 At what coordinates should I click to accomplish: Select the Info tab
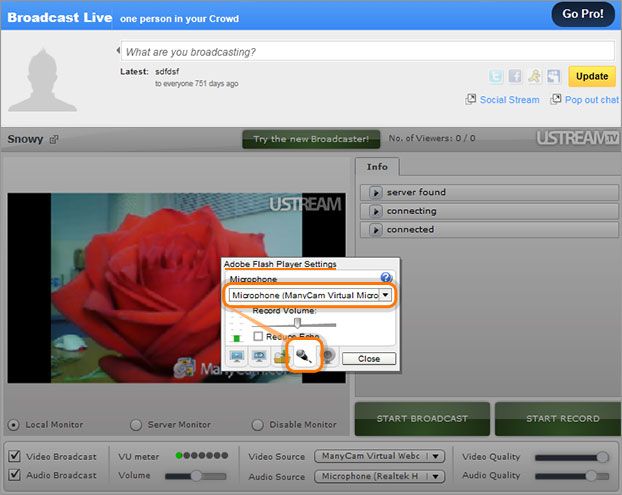coord(377,167)
